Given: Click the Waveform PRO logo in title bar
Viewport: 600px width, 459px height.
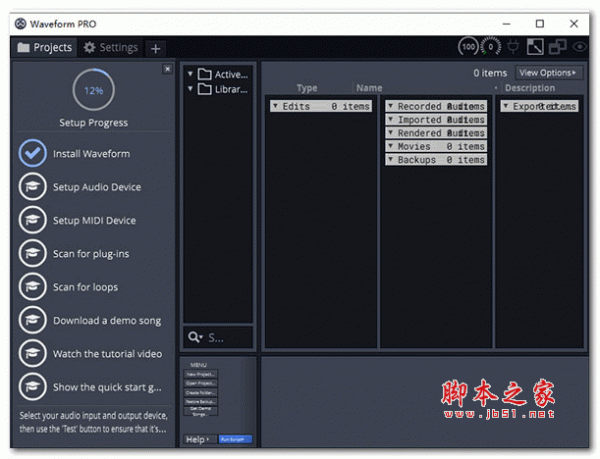Looking at the screenshot, I should (x=20, y=24).
